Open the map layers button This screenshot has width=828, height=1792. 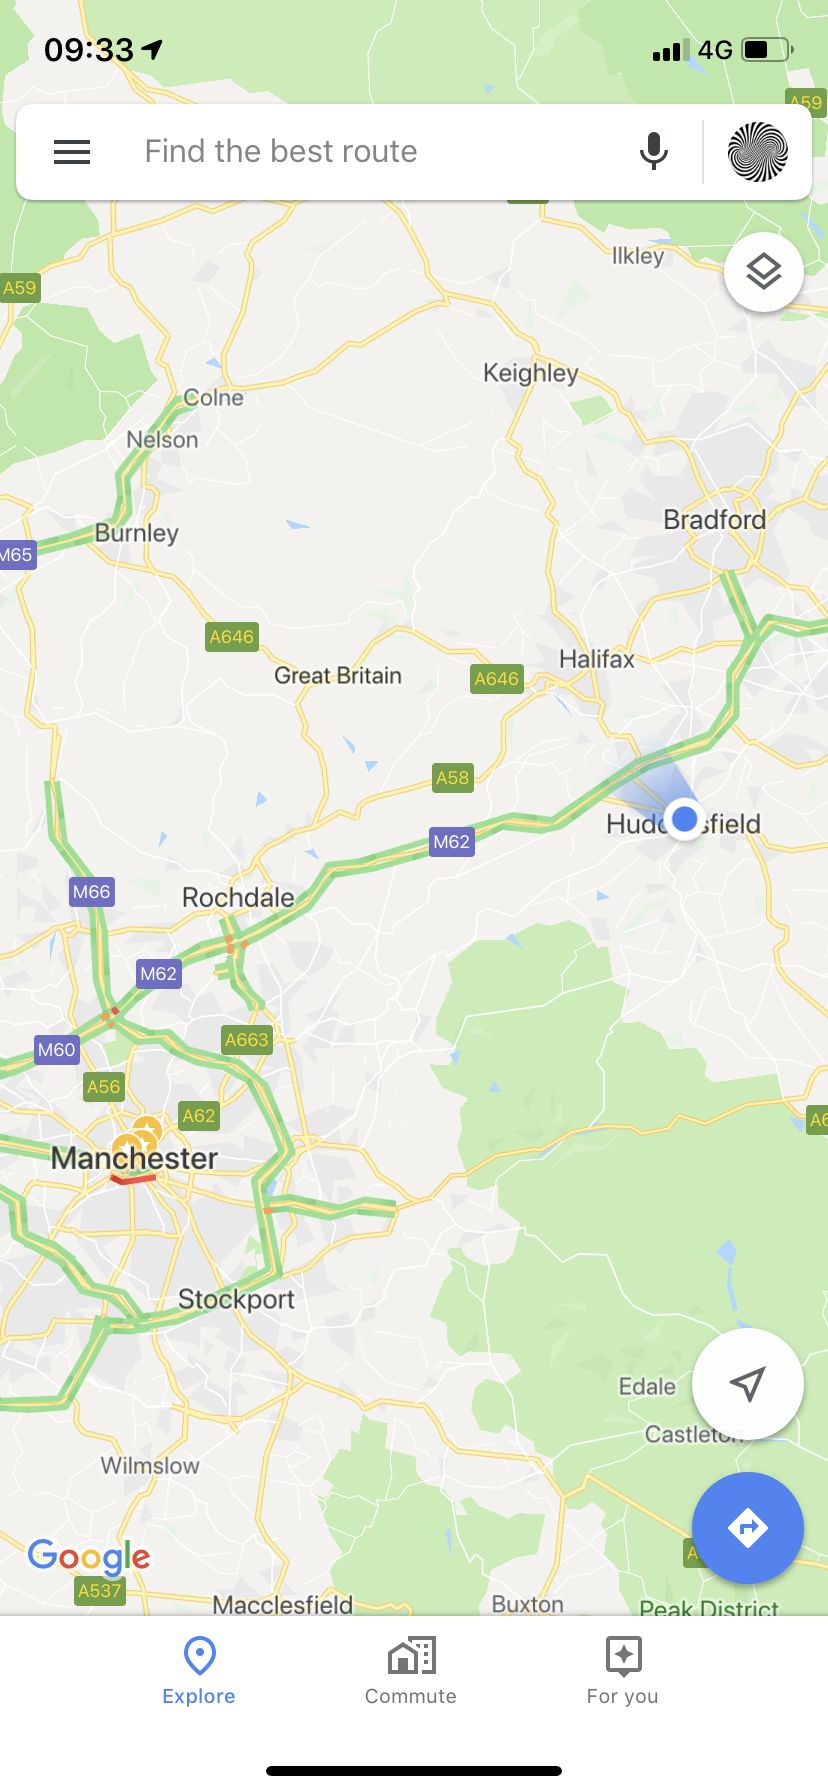click(x=764, y=272)
